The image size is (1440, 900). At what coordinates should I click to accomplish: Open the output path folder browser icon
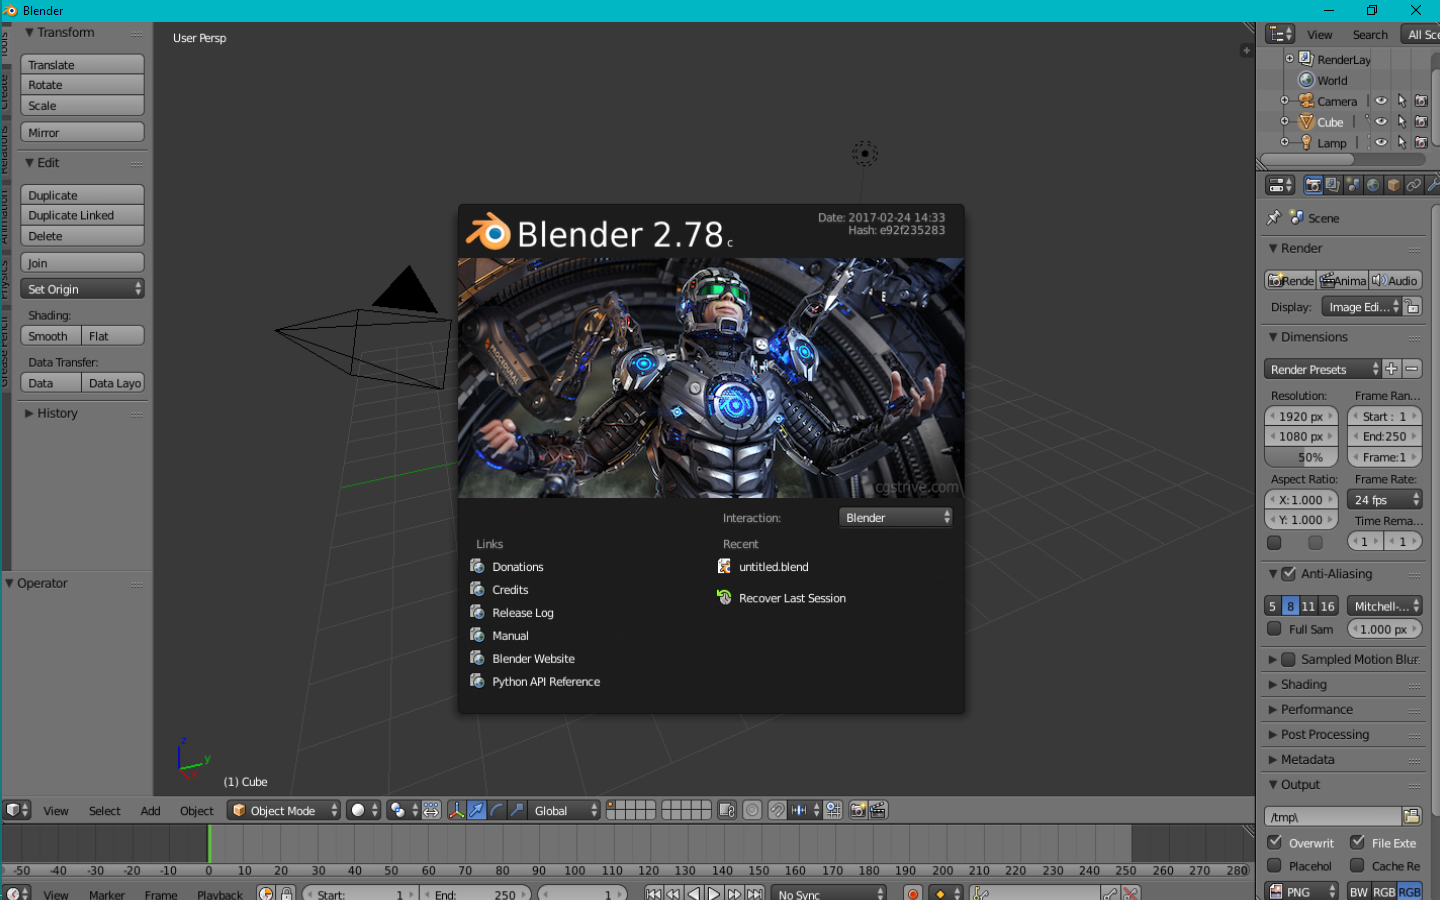[1411, 817]
